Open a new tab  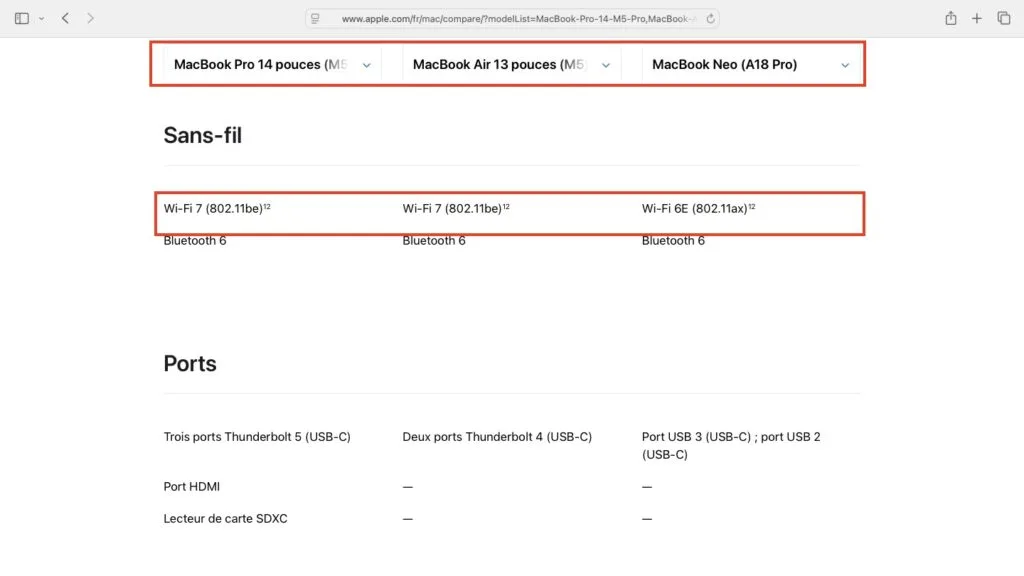click(x=976, y=18)
